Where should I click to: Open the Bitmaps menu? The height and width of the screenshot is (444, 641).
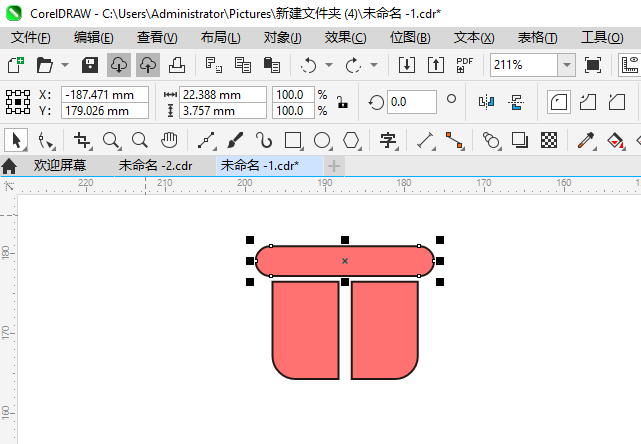pos(410,38)
